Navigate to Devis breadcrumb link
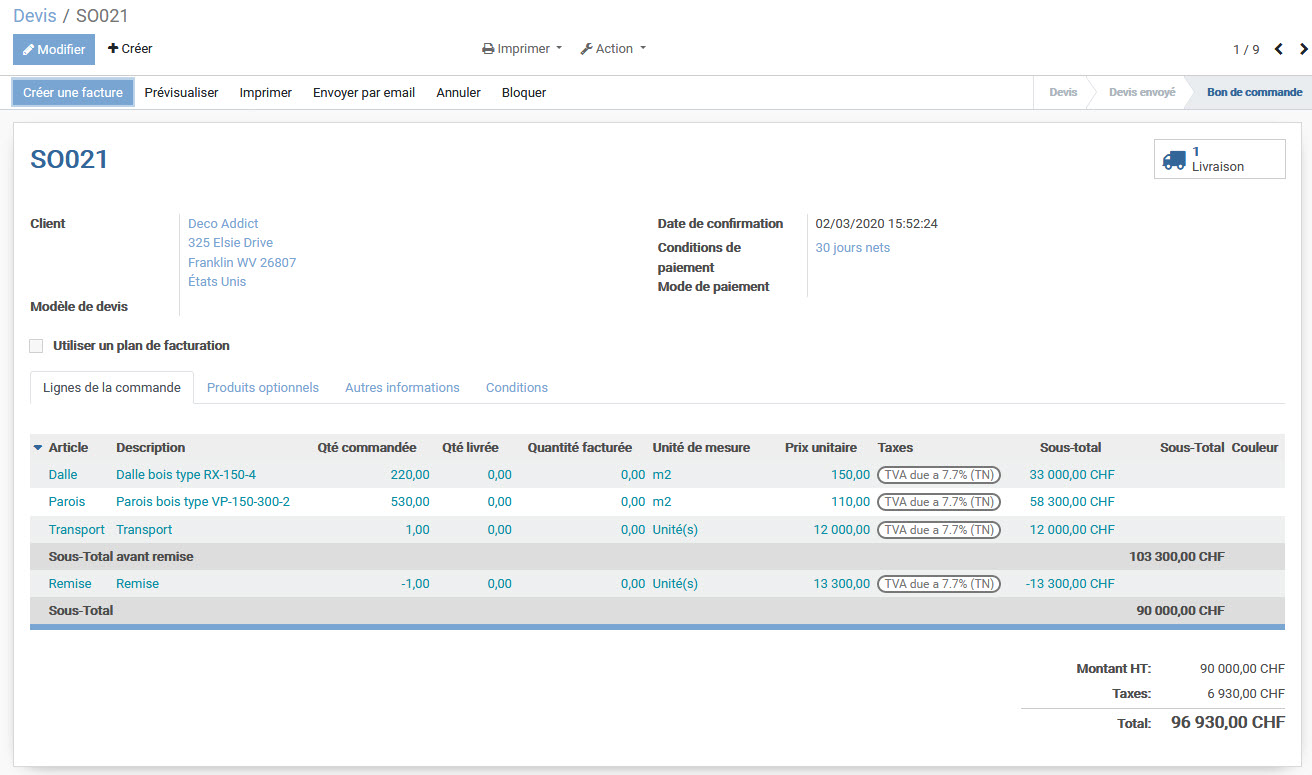The image size is (1312, 775). [35, 16]
